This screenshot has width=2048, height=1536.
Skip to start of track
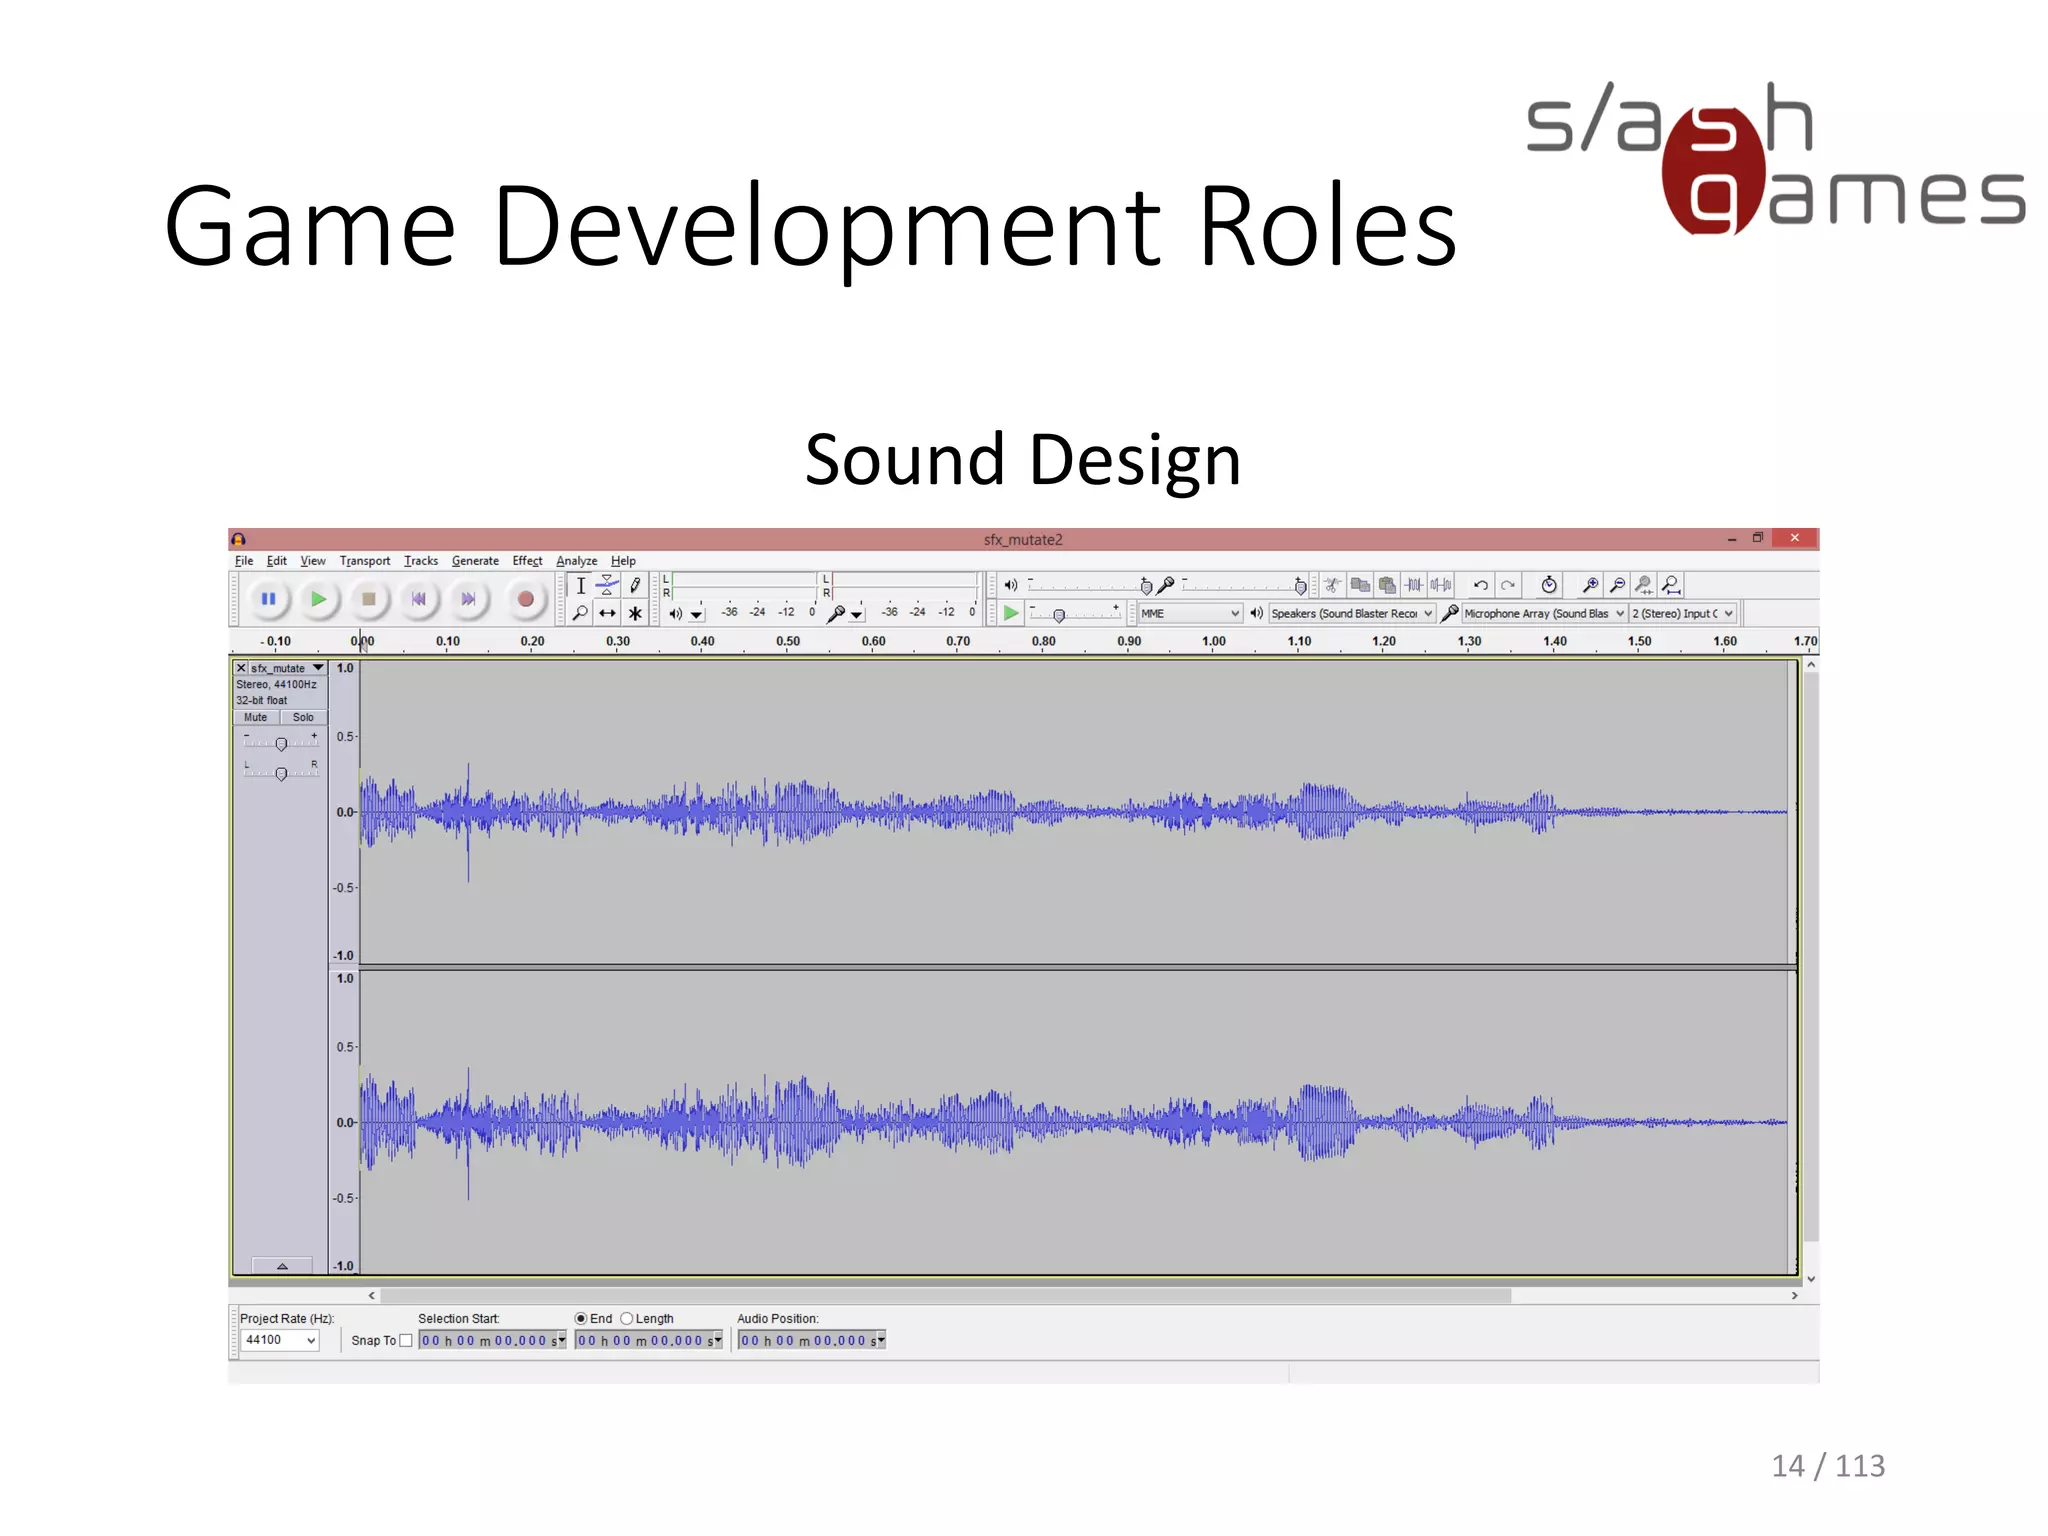point(418,599)
